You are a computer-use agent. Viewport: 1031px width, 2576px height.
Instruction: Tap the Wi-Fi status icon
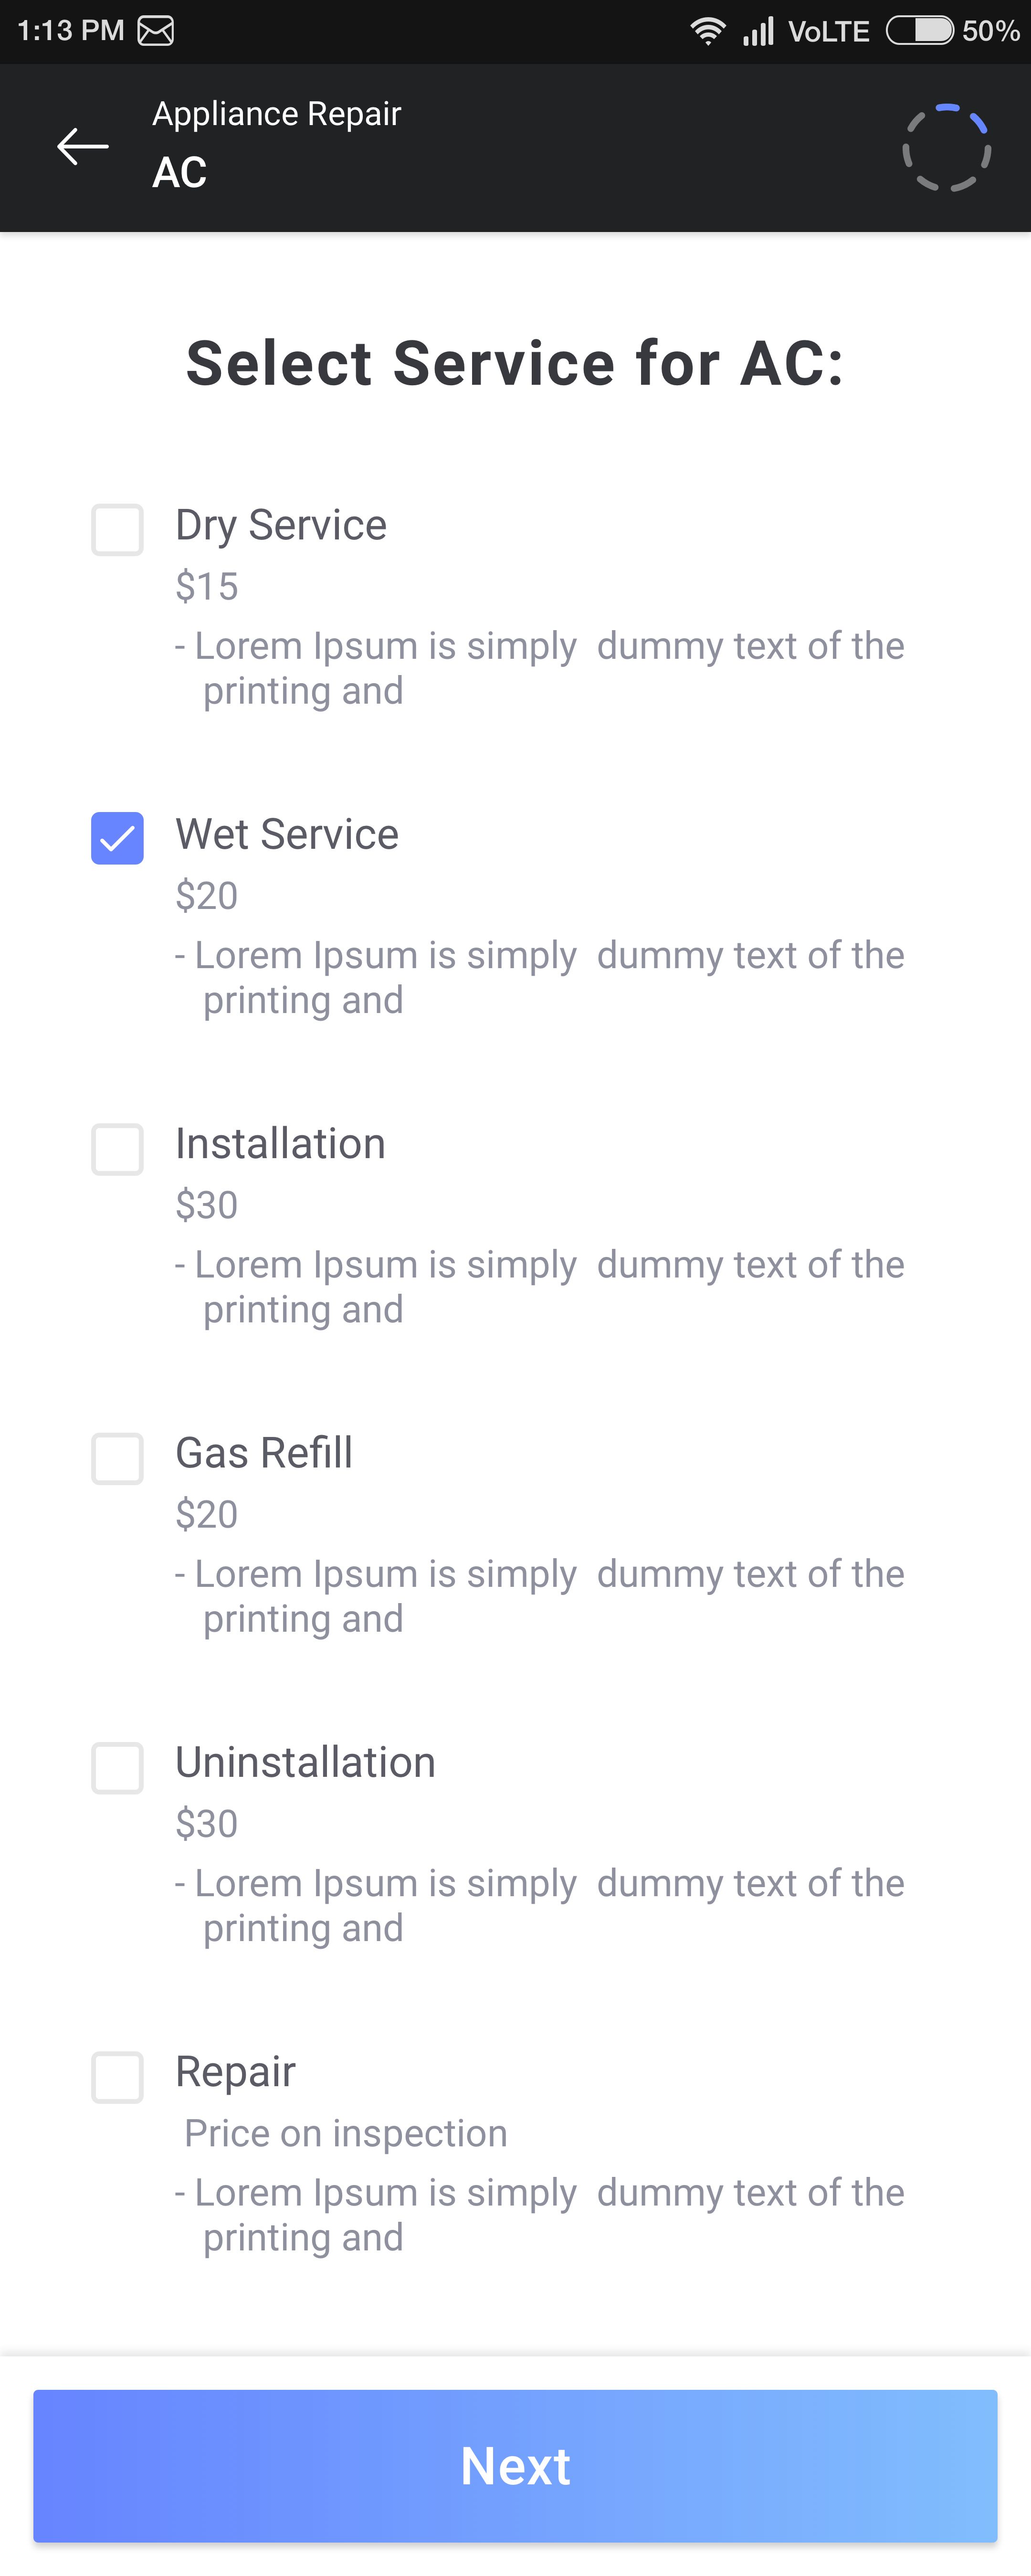tap(708, 31)
